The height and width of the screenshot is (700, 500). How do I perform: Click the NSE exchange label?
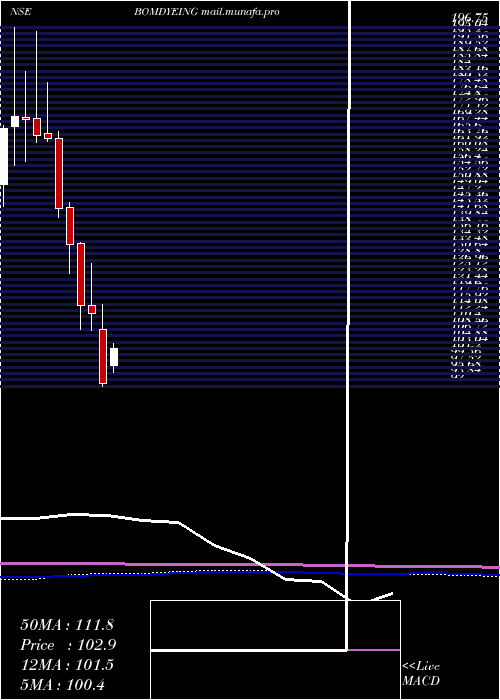tap(20, 12)
